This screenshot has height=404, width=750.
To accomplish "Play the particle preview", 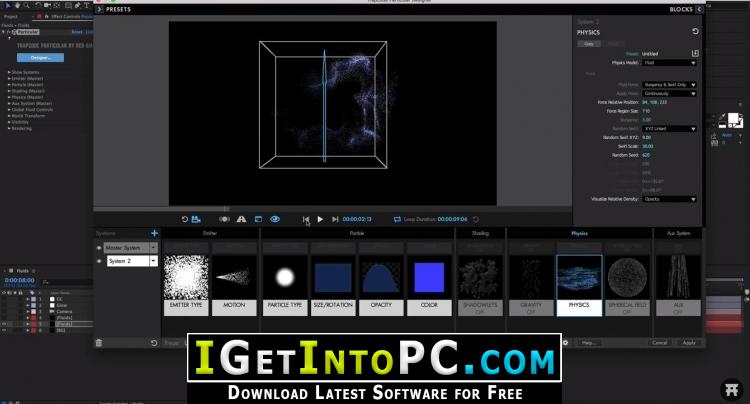I will coord(320,219).
